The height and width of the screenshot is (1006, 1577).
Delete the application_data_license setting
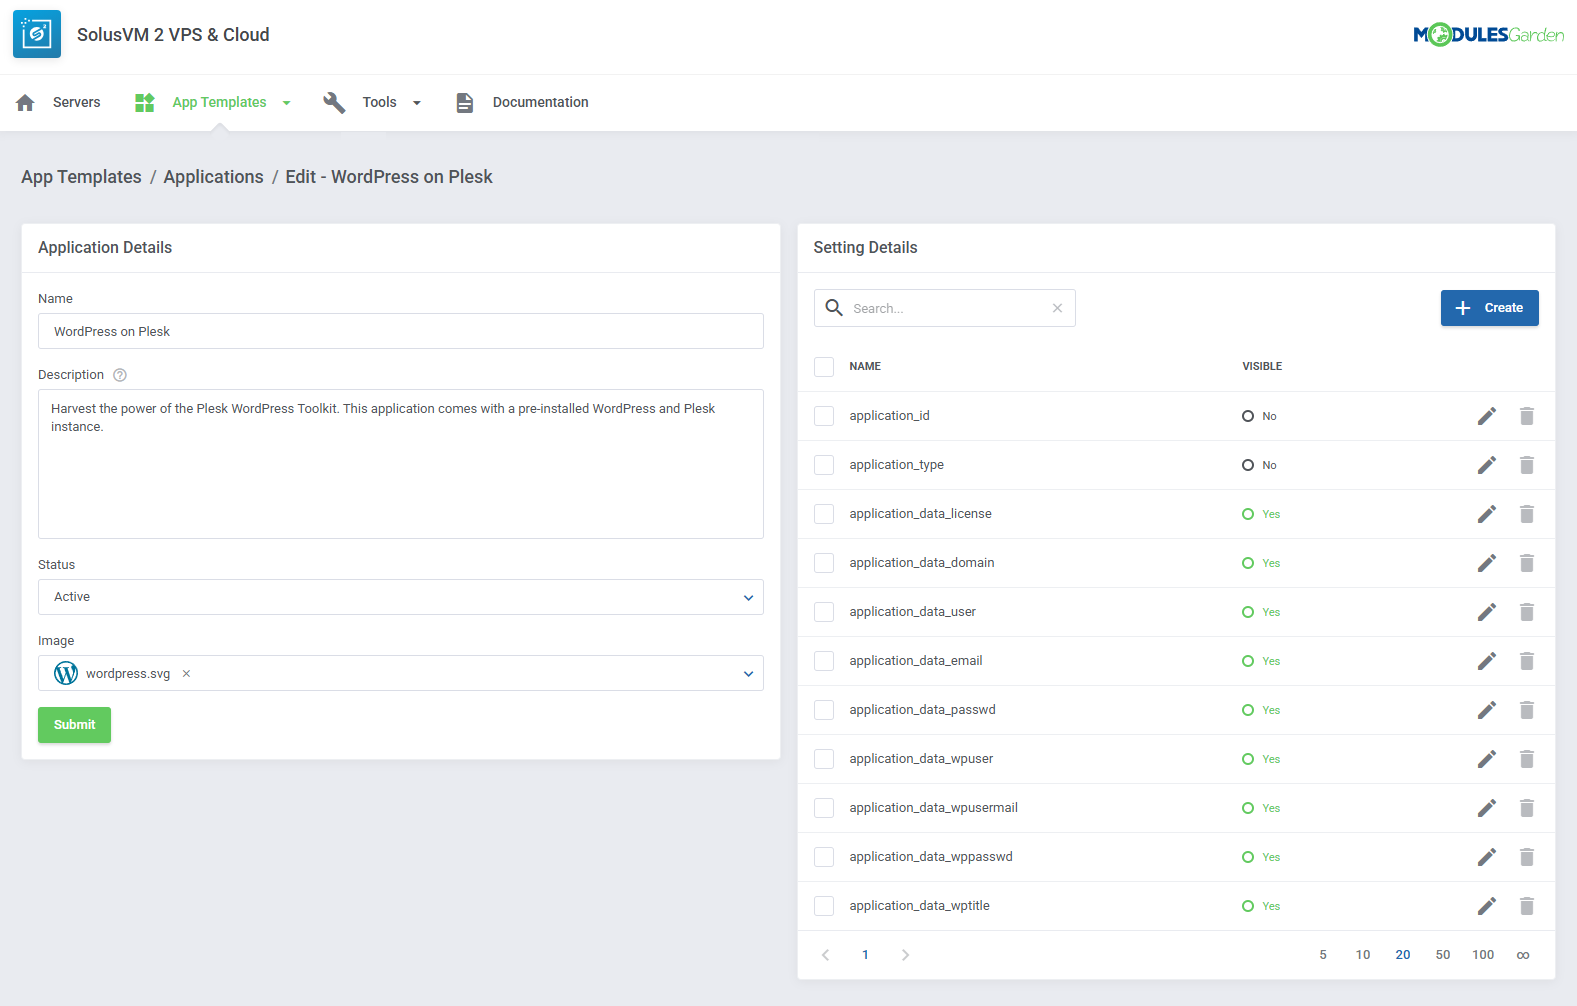tap(1527, 514)
